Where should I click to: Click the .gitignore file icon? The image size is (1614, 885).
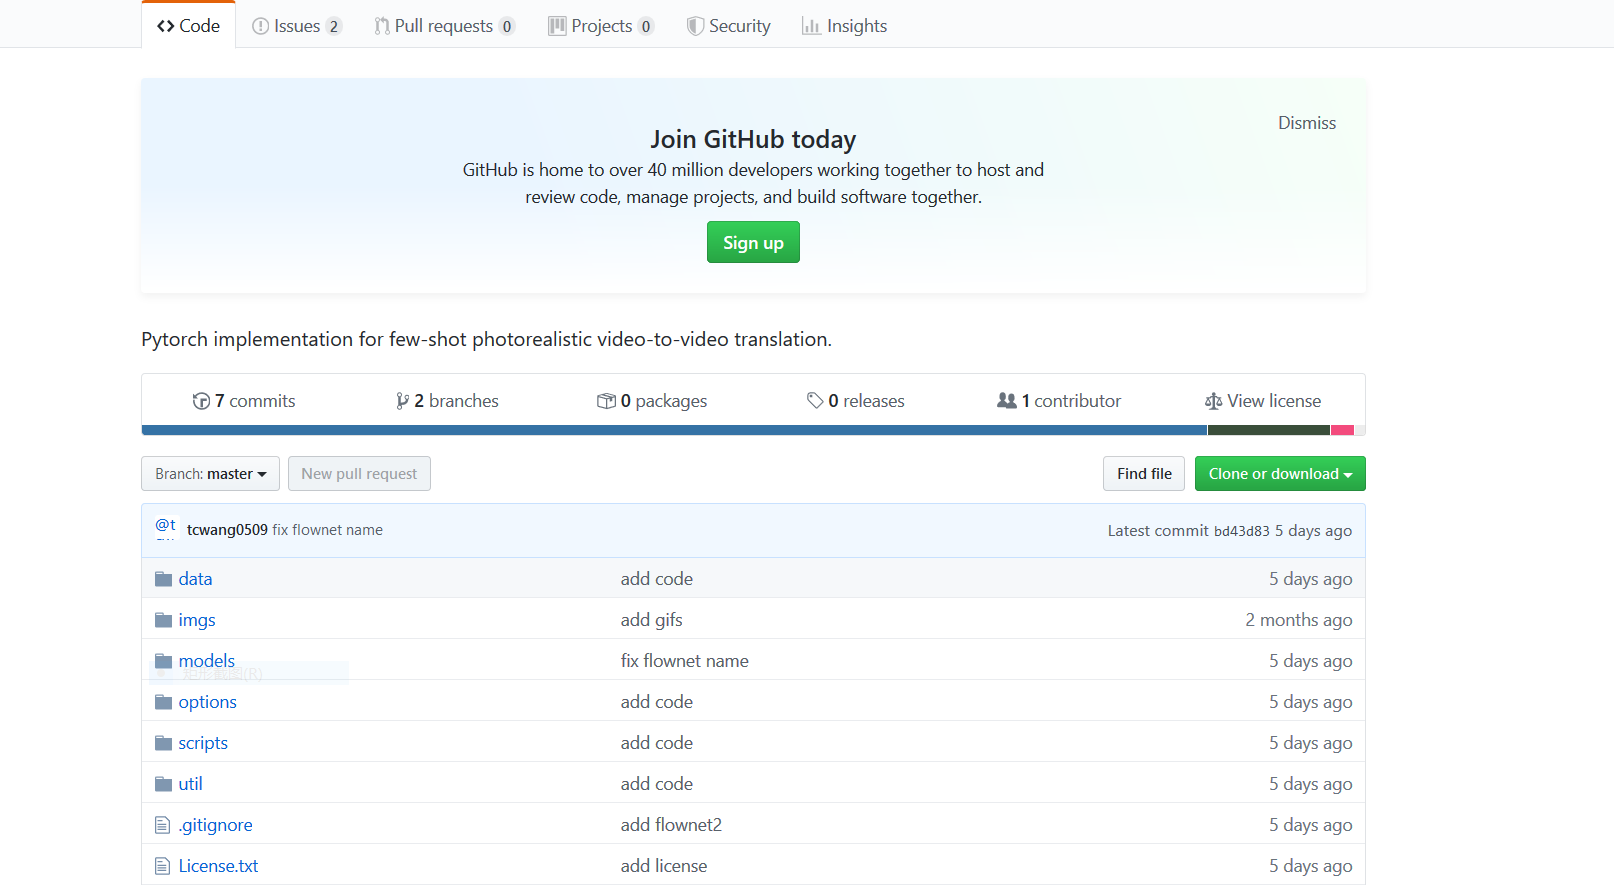[x=163, y=825]
